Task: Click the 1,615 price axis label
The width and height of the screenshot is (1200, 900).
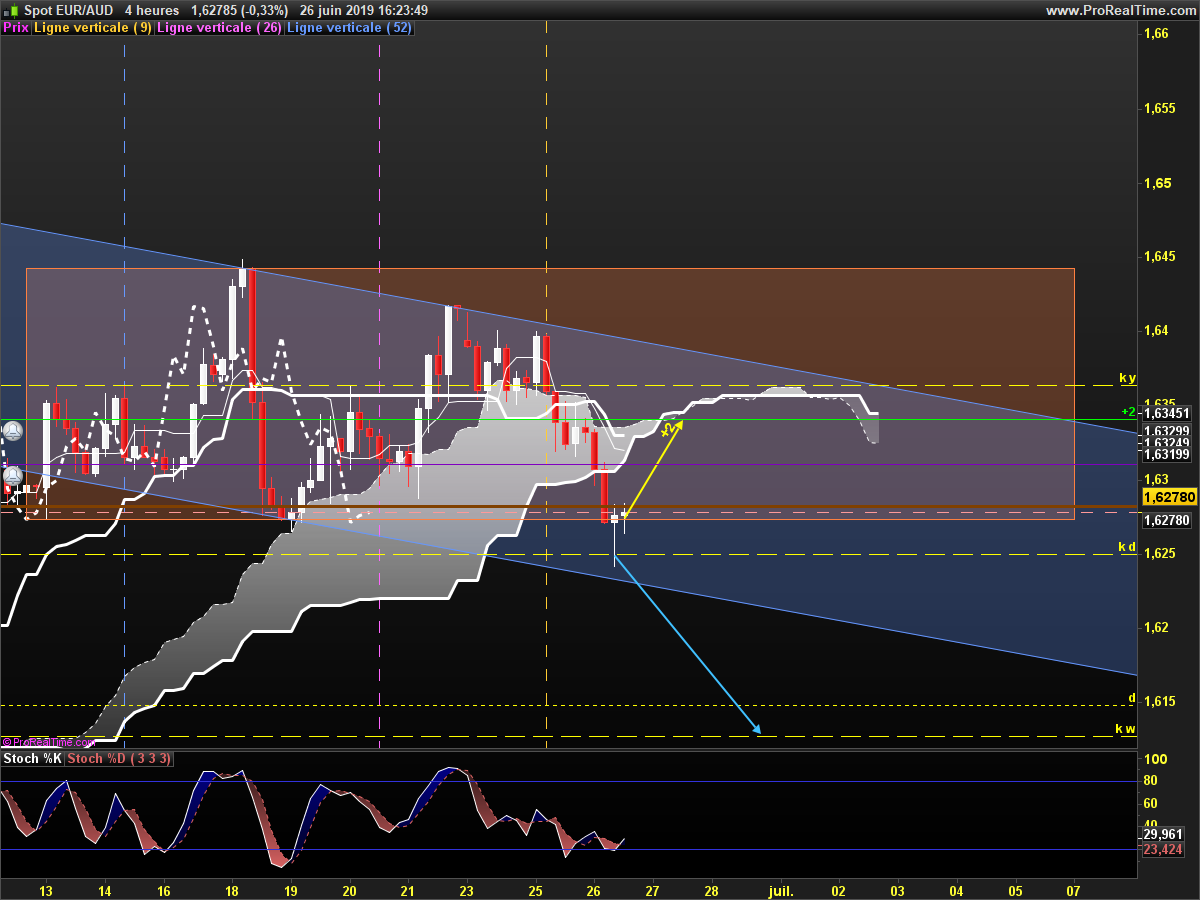Action: [1158, 701]
